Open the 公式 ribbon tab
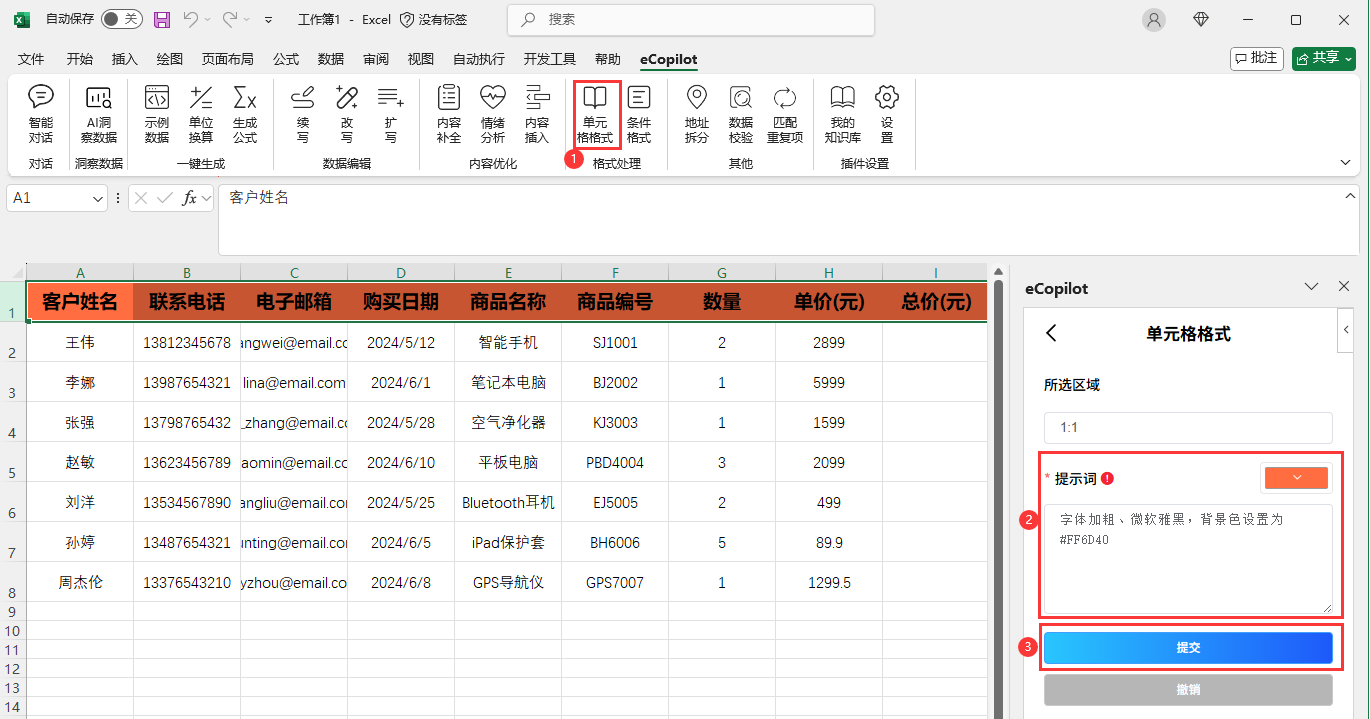1370x719 pixels. [x=286, y=59]
